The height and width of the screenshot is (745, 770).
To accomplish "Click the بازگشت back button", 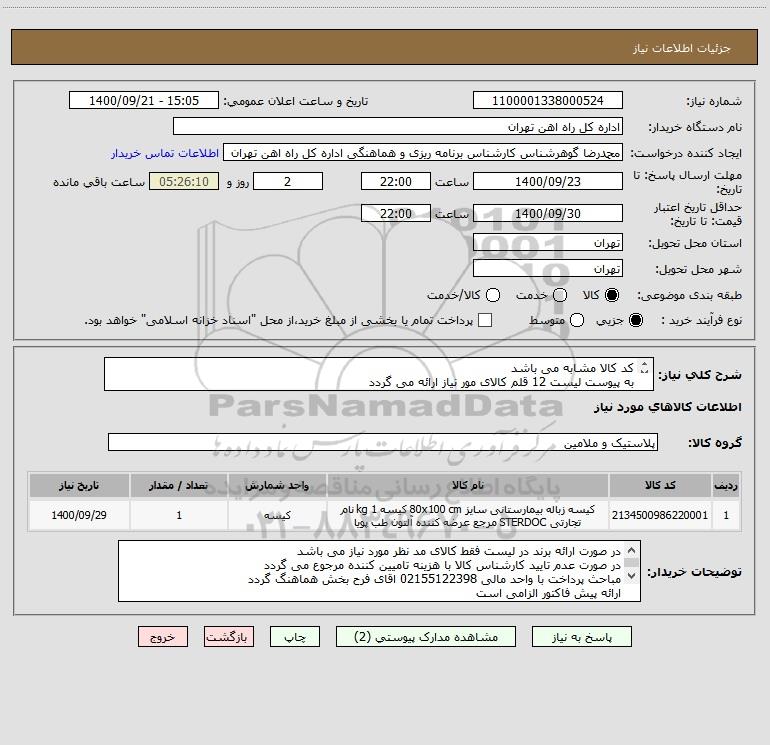I will click(229, 636).
